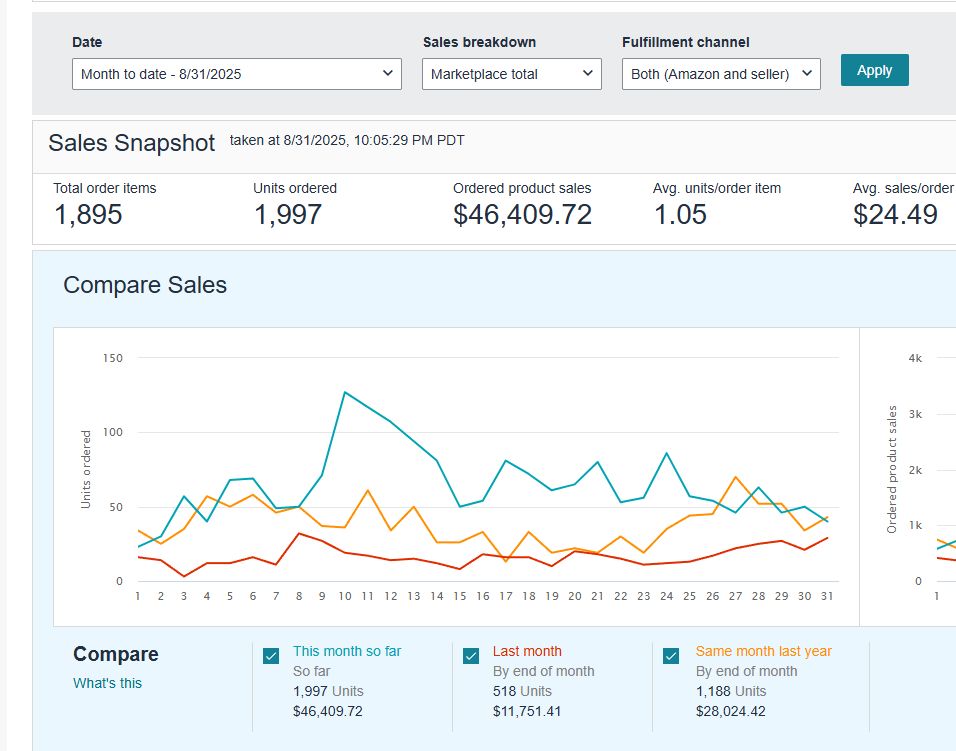Image resolution: width=956 pixels, height=751 pixels.
Task: Select the Total order items value 1,895
Action: pos(88,215)
